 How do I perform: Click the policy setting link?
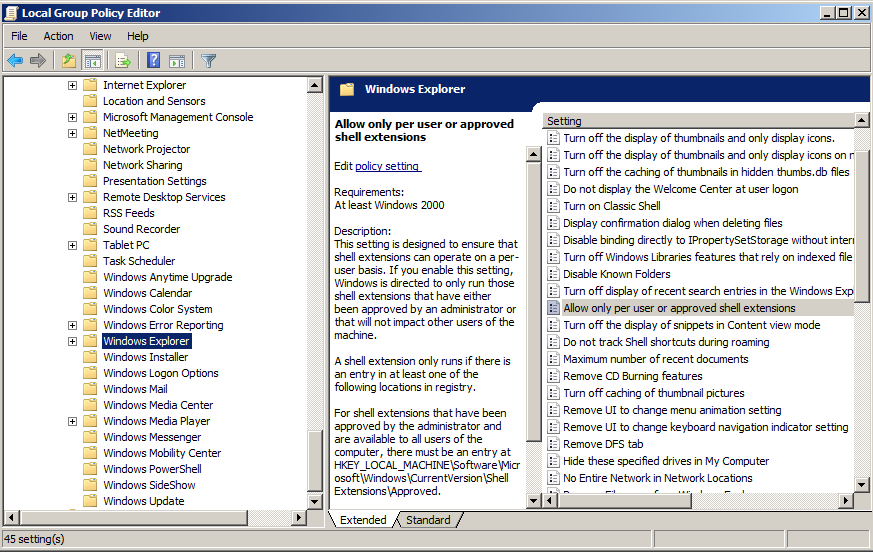[388, 166]
